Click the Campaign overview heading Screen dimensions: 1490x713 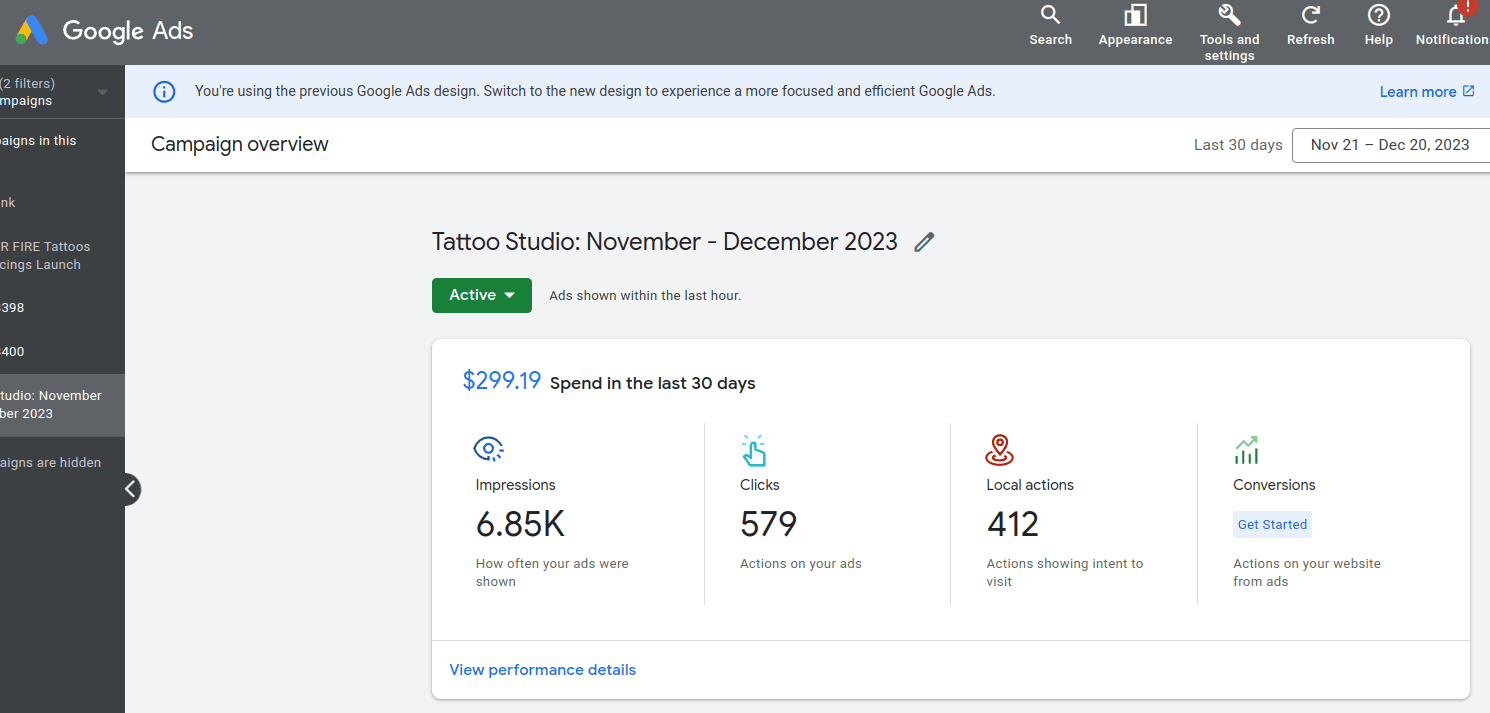click(240, 145)
